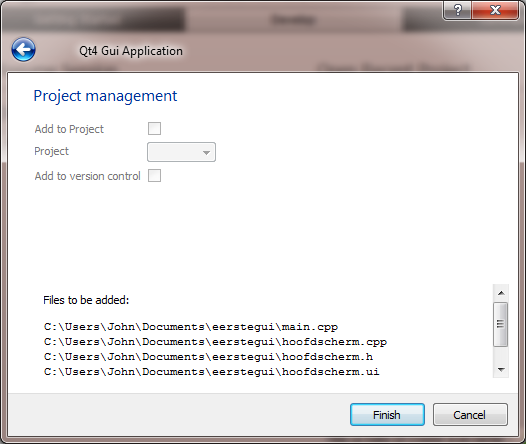The height and width of the screenshot is (444, 526).
Task: Click the Qt4 Gui Application title
Action: click(131, 51)
